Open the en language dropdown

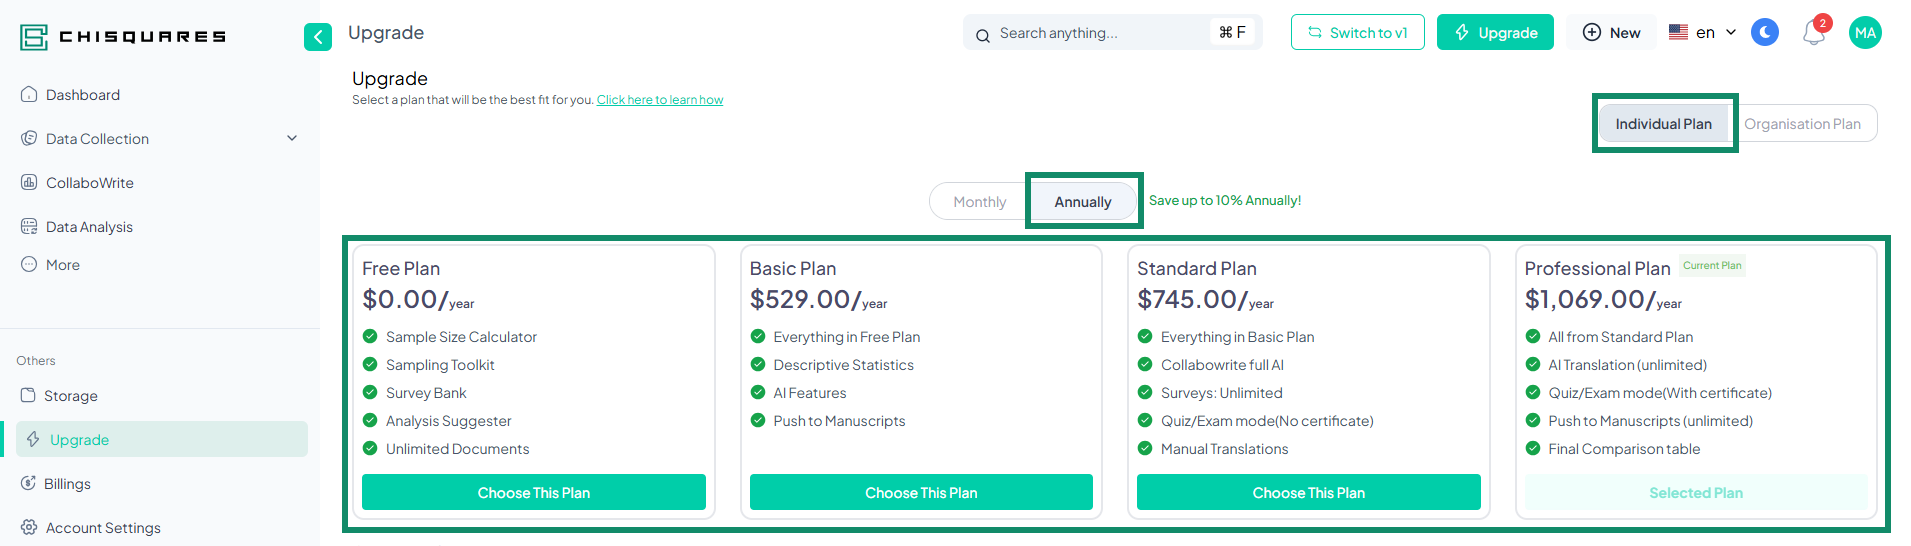1703,33
